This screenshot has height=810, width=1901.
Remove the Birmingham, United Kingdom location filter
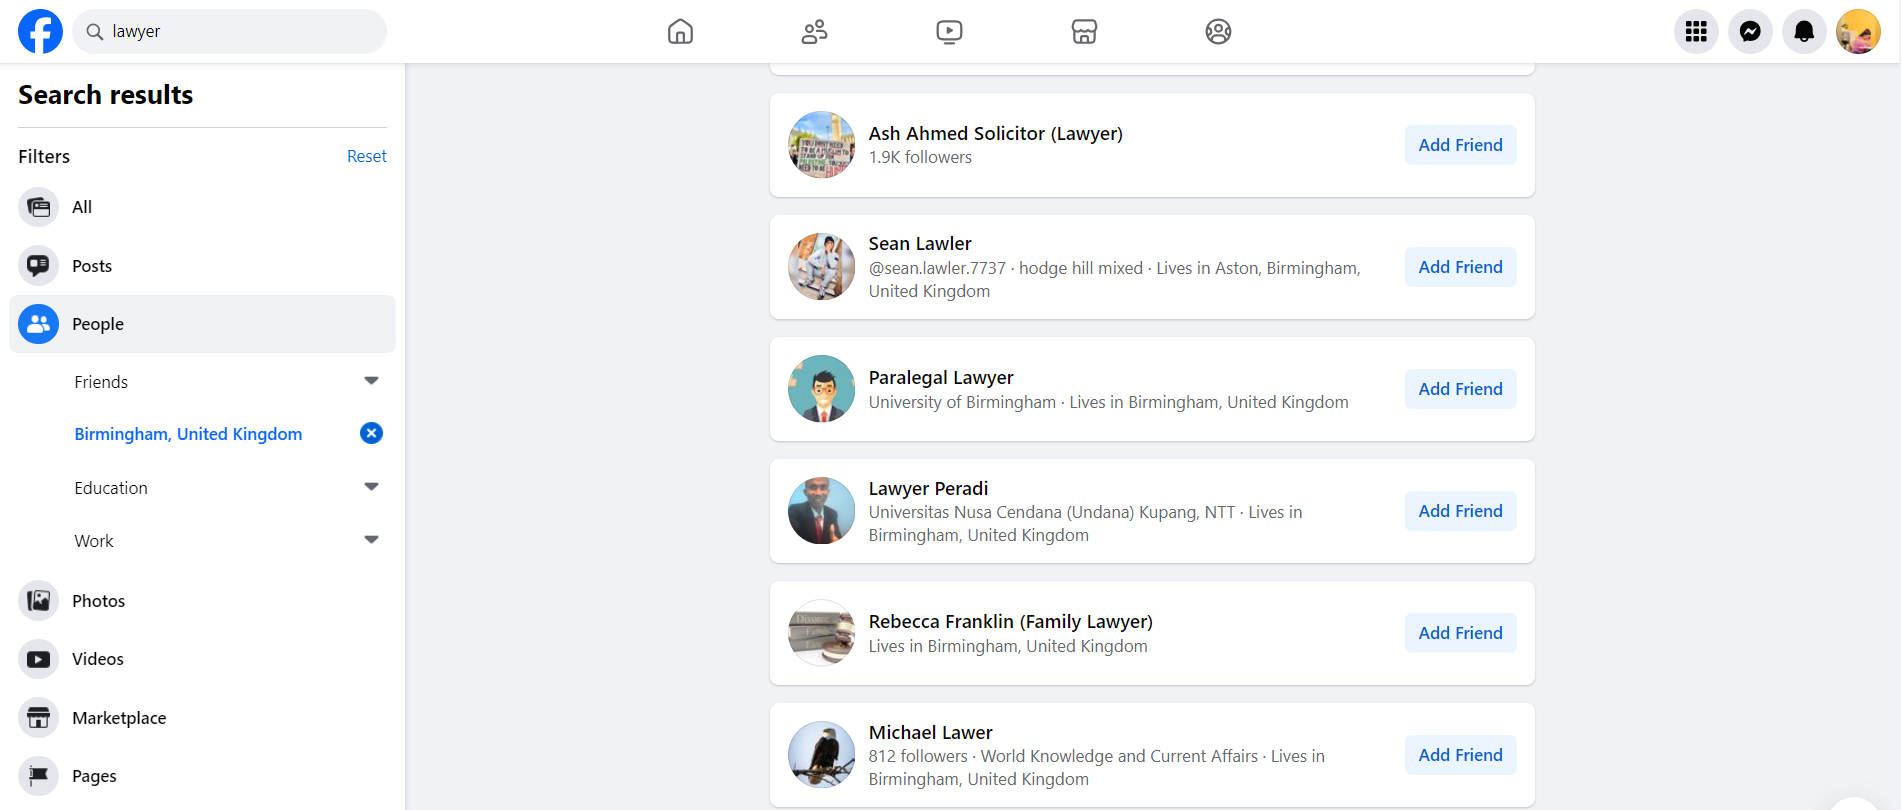(371, 433)
